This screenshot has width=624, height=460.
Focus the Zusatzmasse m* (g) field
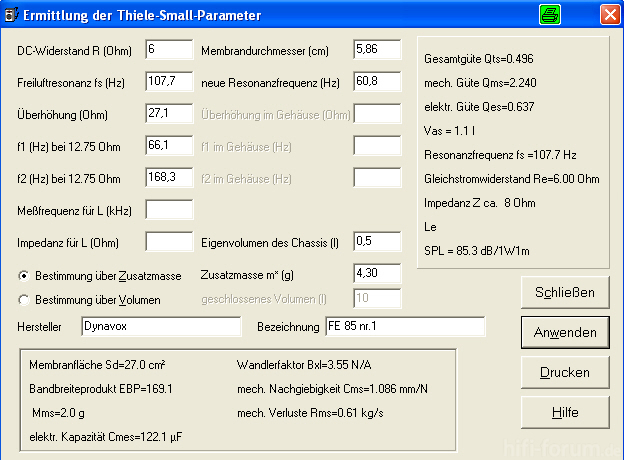tap(377, 274)
